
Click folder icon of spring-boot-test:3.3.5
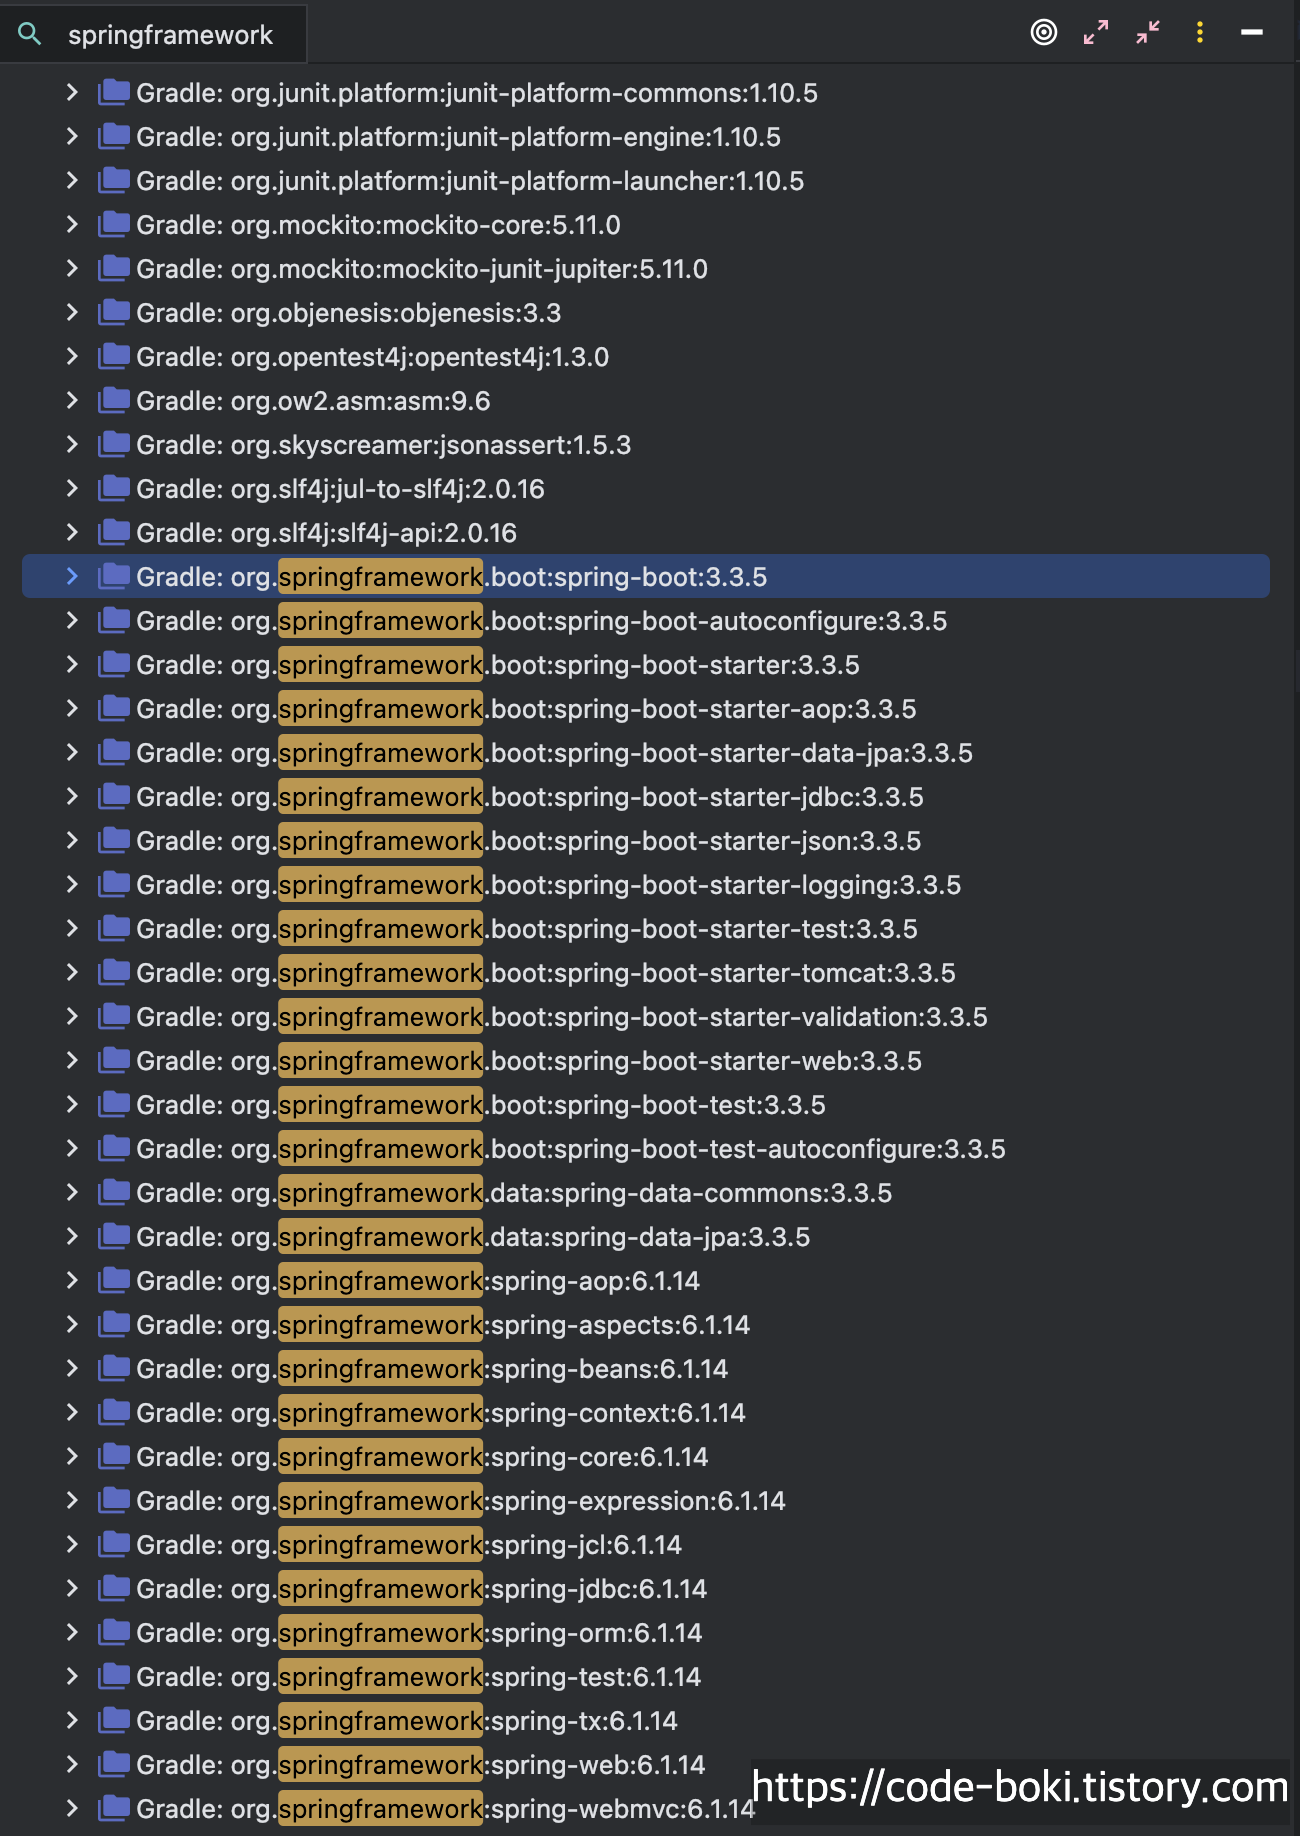point(114,1104)
